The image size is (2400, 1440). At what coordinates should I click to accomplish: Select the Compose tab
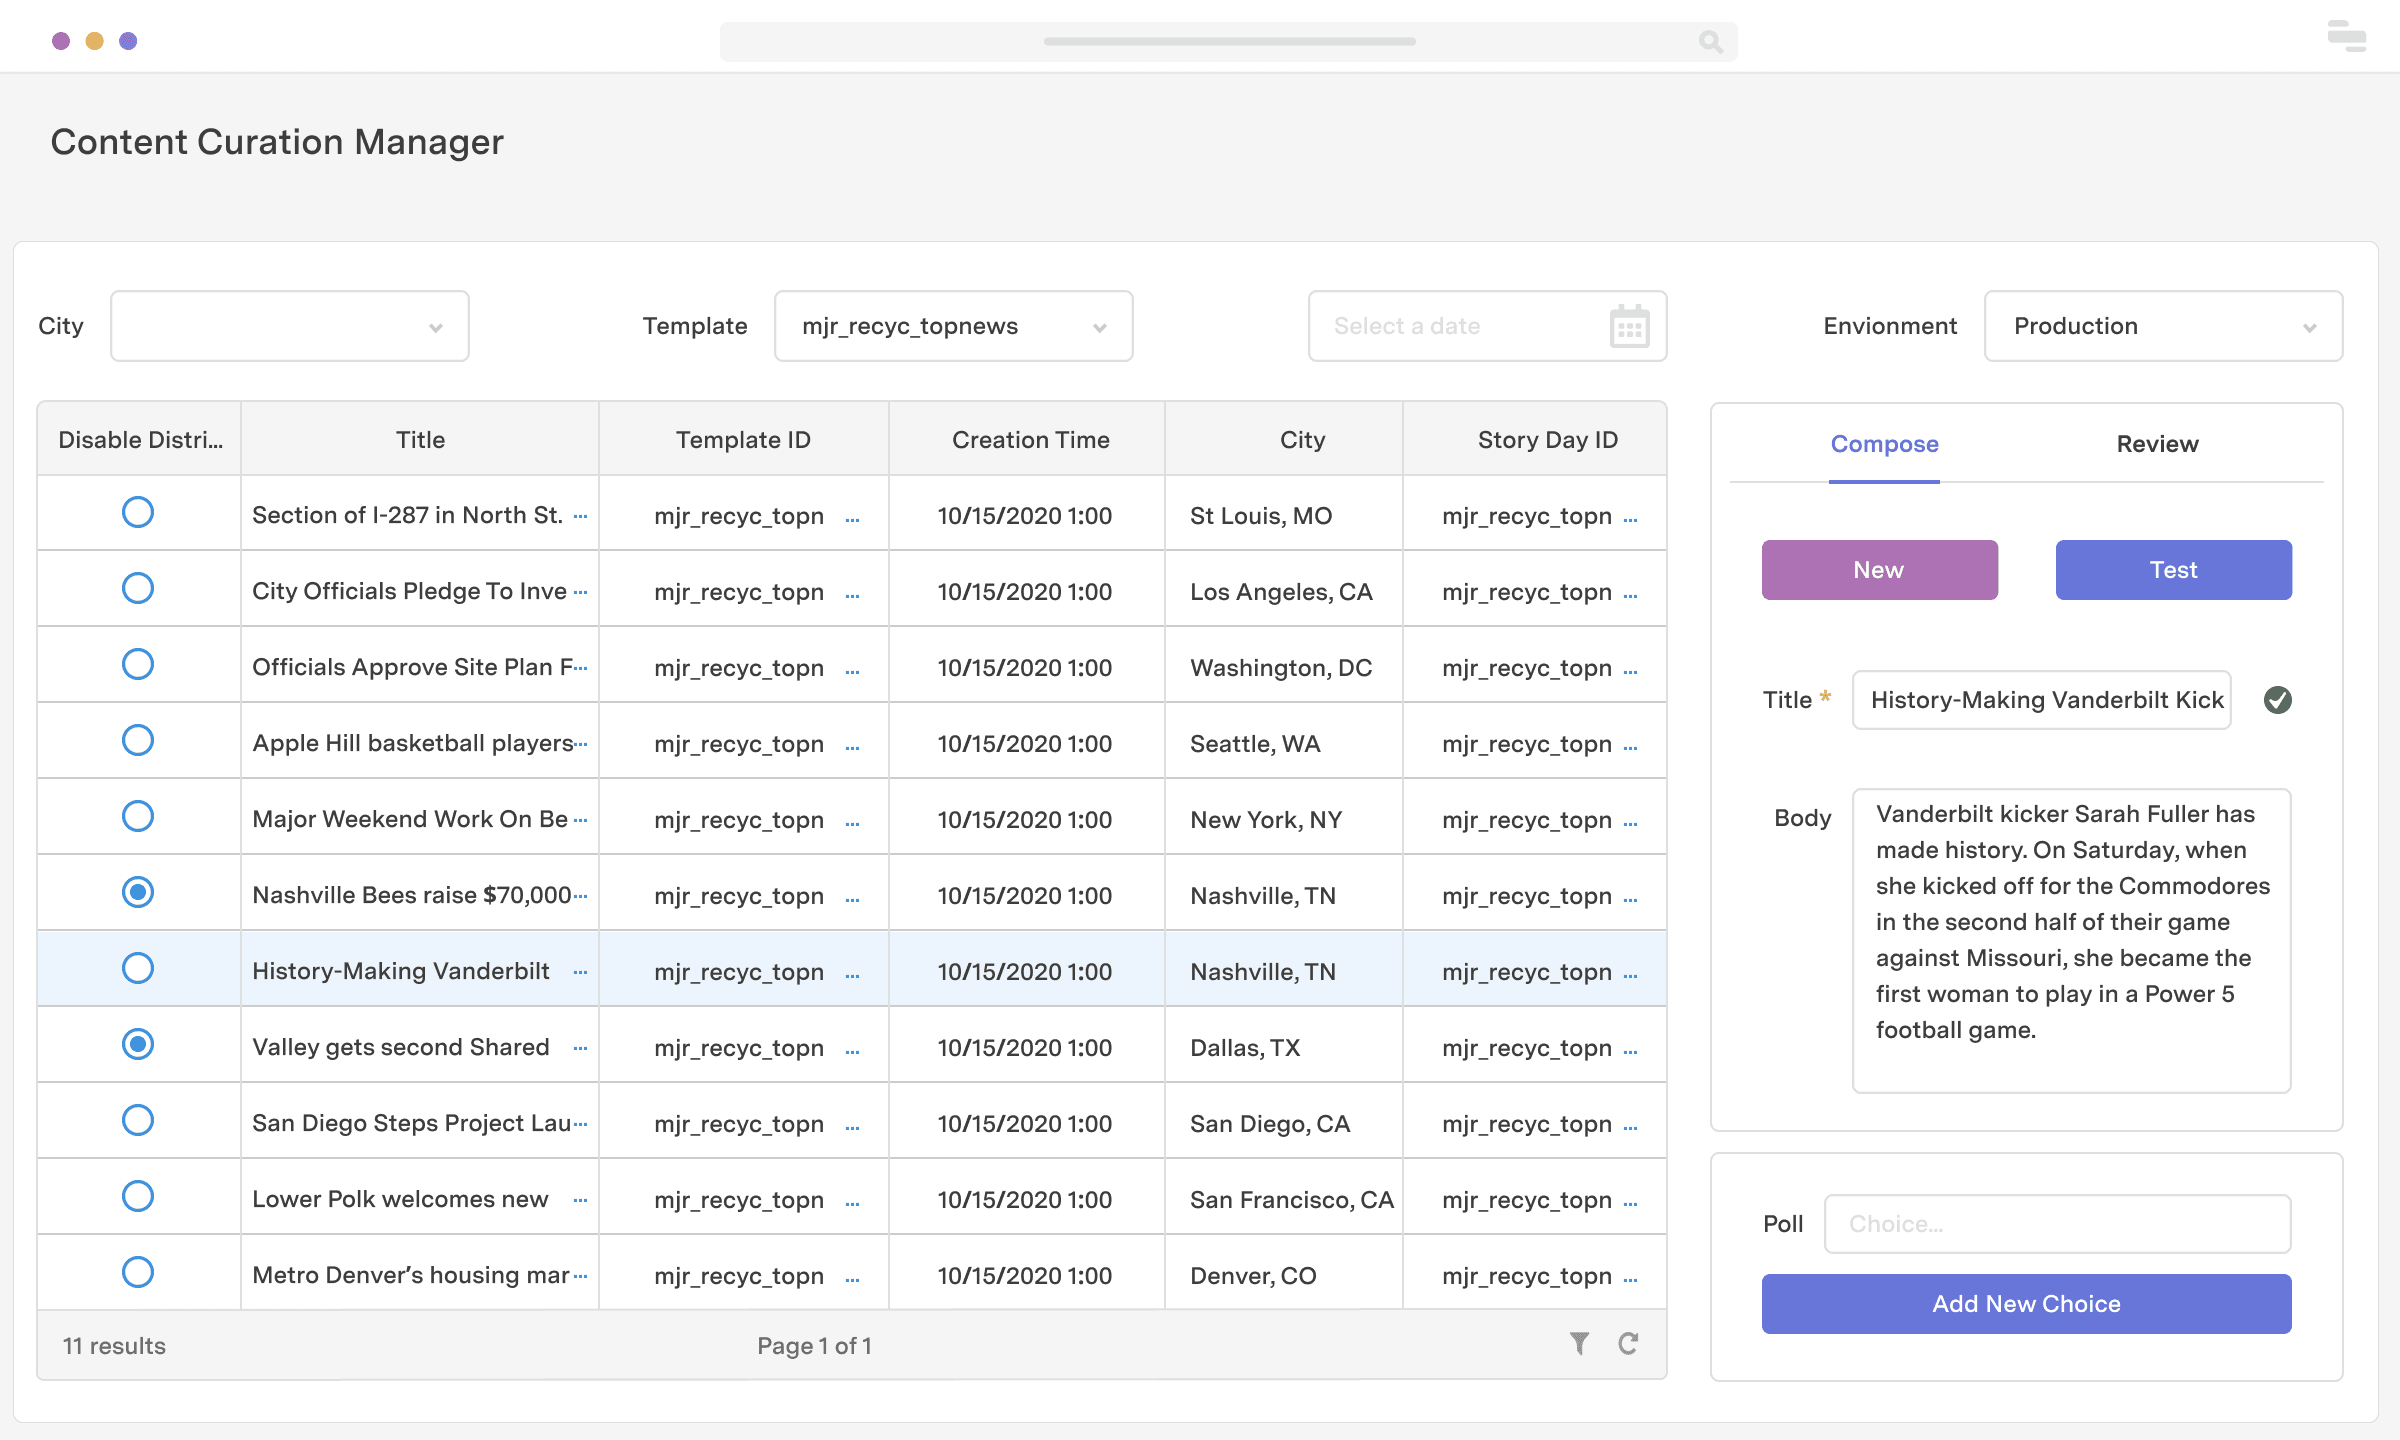[x=1884, y=444]
